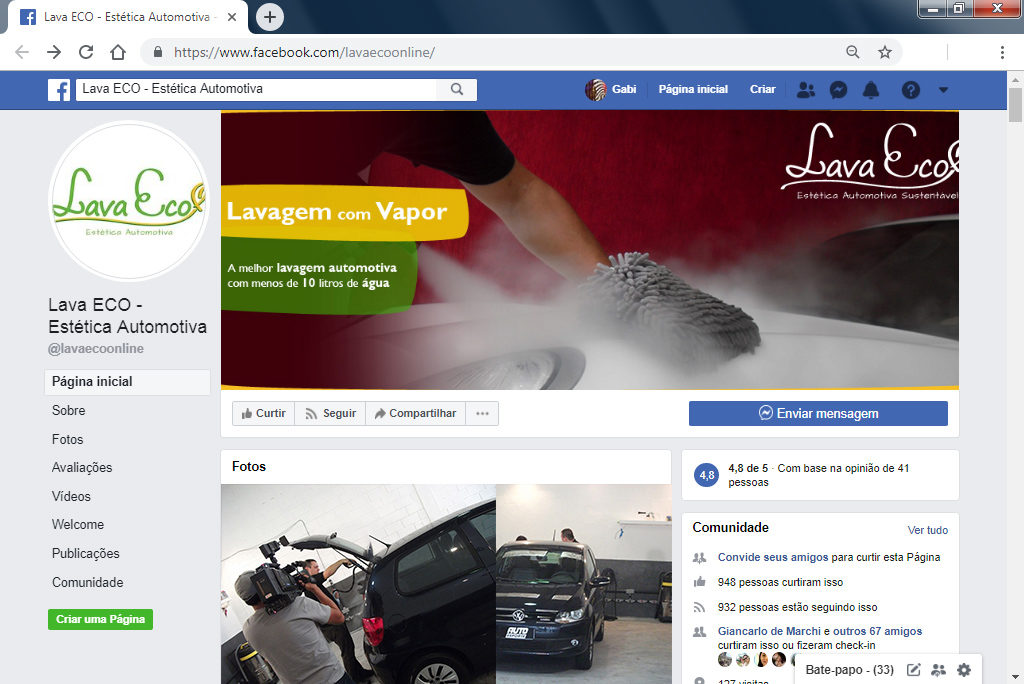Go back with browser back arrow
Image resolution: width=1024 pixels, height=684 pixels.
pyautogui.click(x=22, y=52)
